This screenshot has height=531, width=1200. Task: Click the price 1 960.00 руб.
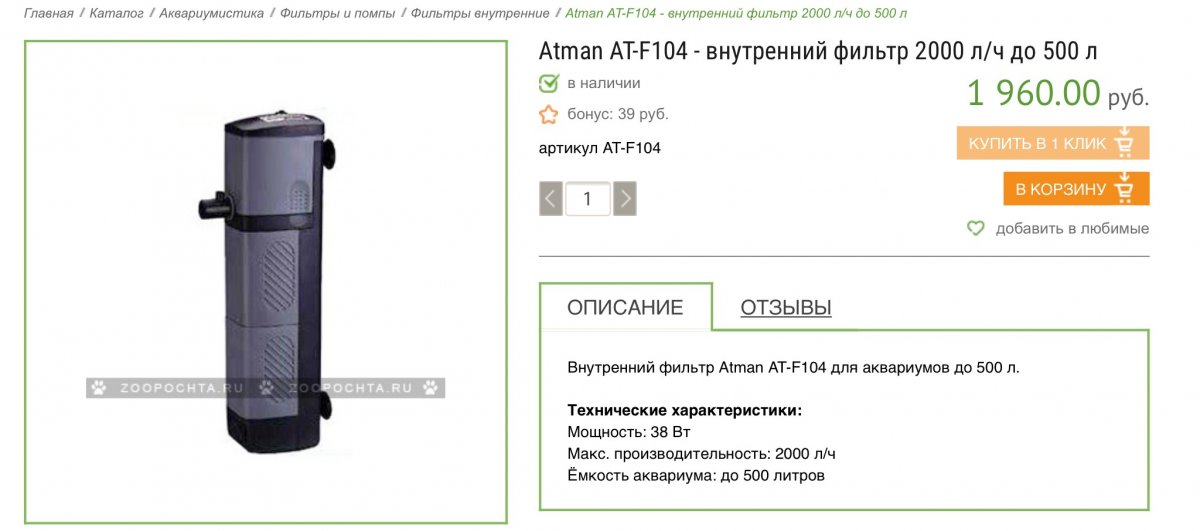[x=1058, y=93]
